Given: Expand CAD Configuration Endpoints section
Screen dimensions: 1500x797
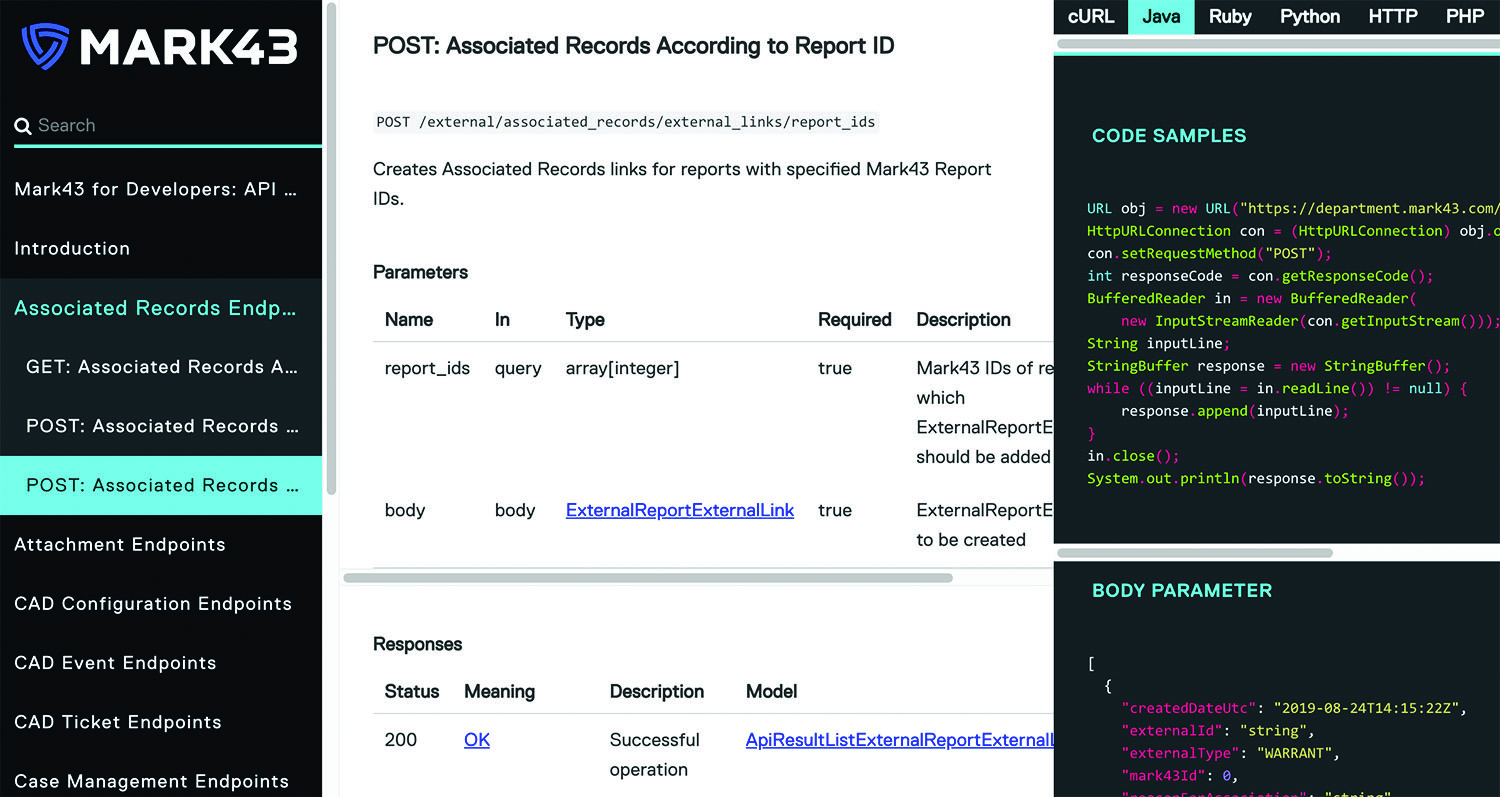Looking at the screenshot, I should pyautogui.click(x=153, y=604).
